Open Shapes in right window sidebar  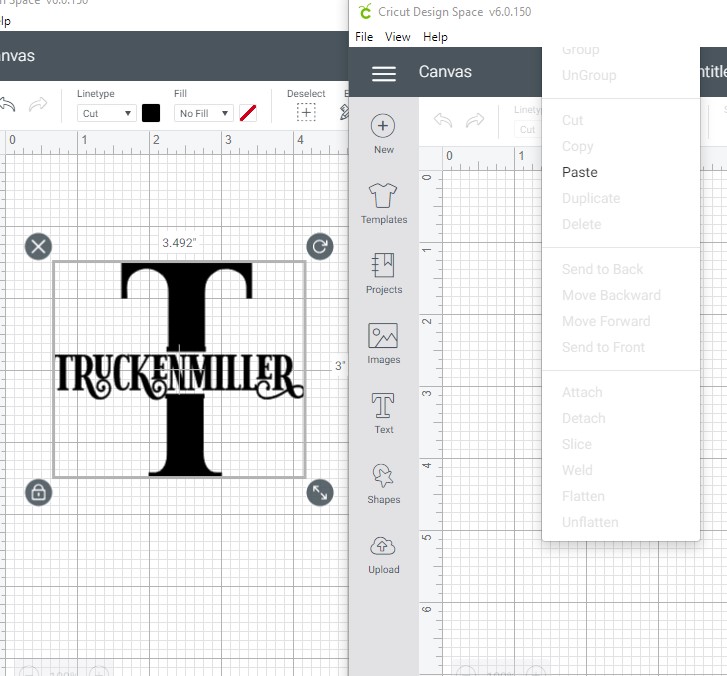coord(383,483)
